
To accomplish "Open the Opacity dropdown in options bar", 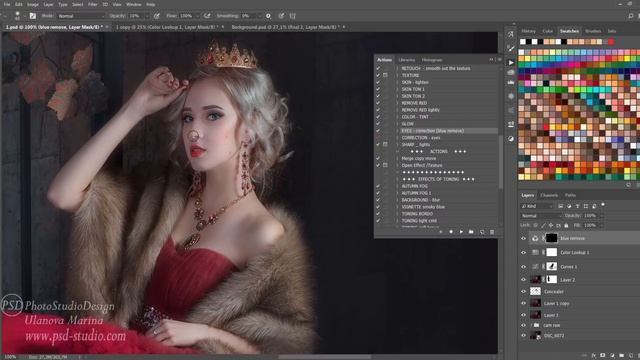I will pos(147,16).
